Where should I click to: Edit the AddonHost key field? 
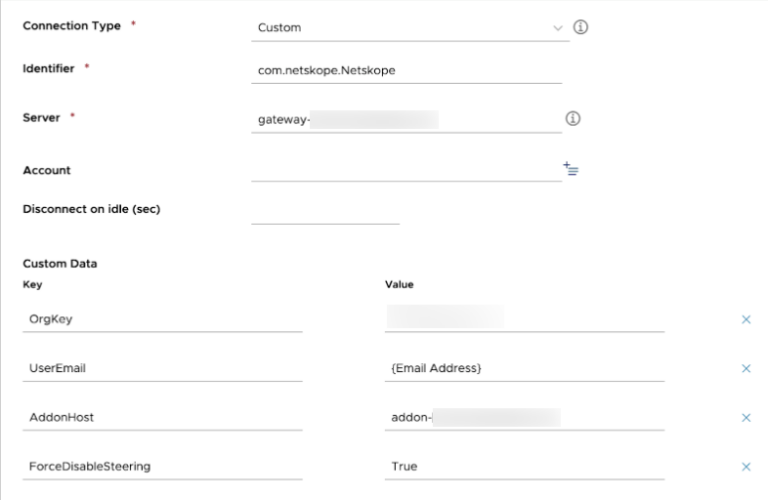point(162,417)
